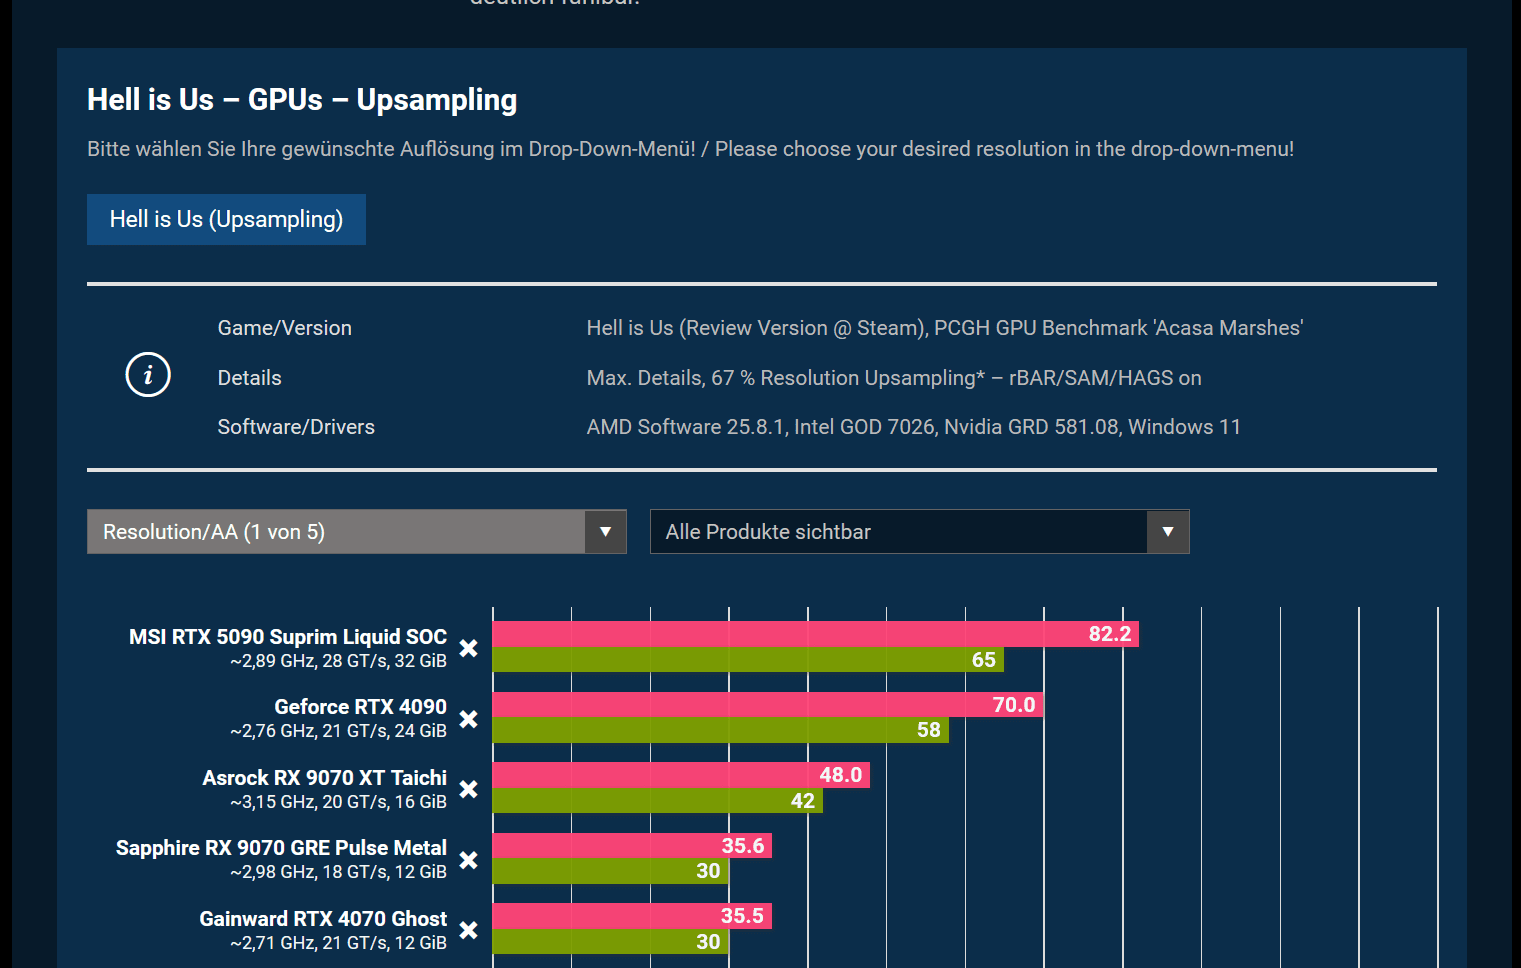Click Asrock RX 9070 XT Taichi label
The image size is (1521, 968).
325,778
